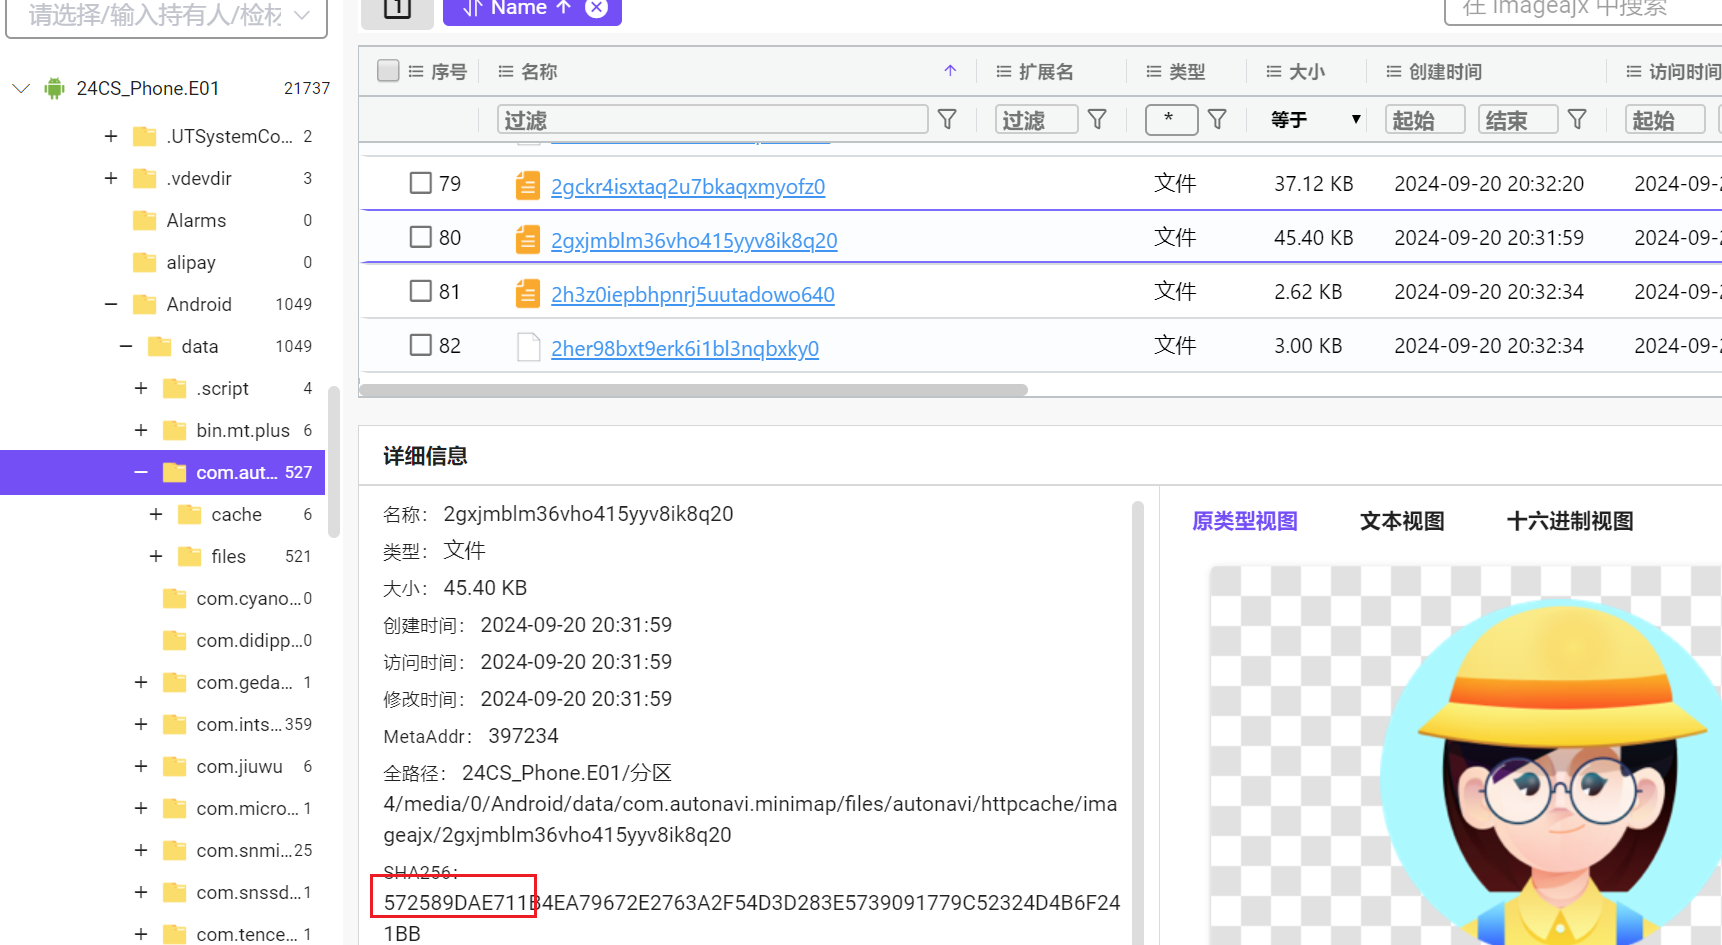Click the ascending sort arrow in 名称 header
The image size is (1722, 945).
(x=950, y=71)
